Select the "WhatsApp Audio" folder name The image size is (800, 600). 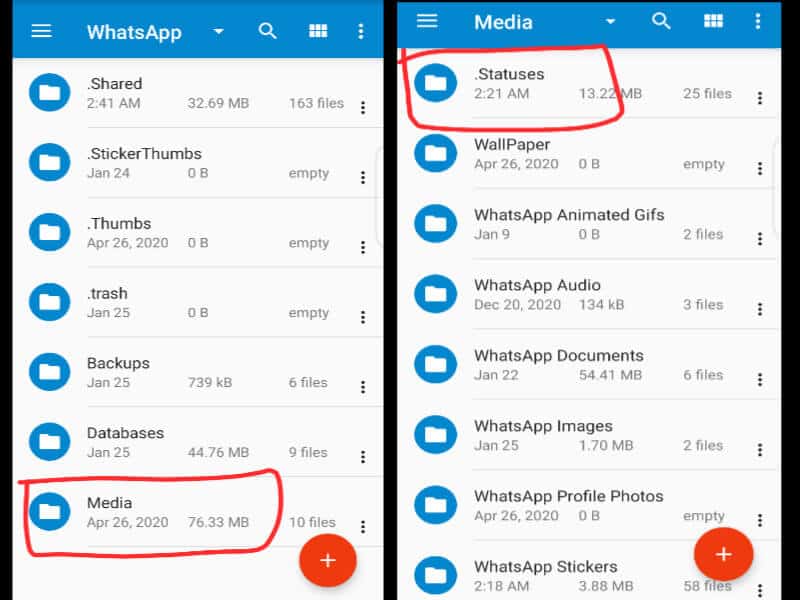(537, 285)
